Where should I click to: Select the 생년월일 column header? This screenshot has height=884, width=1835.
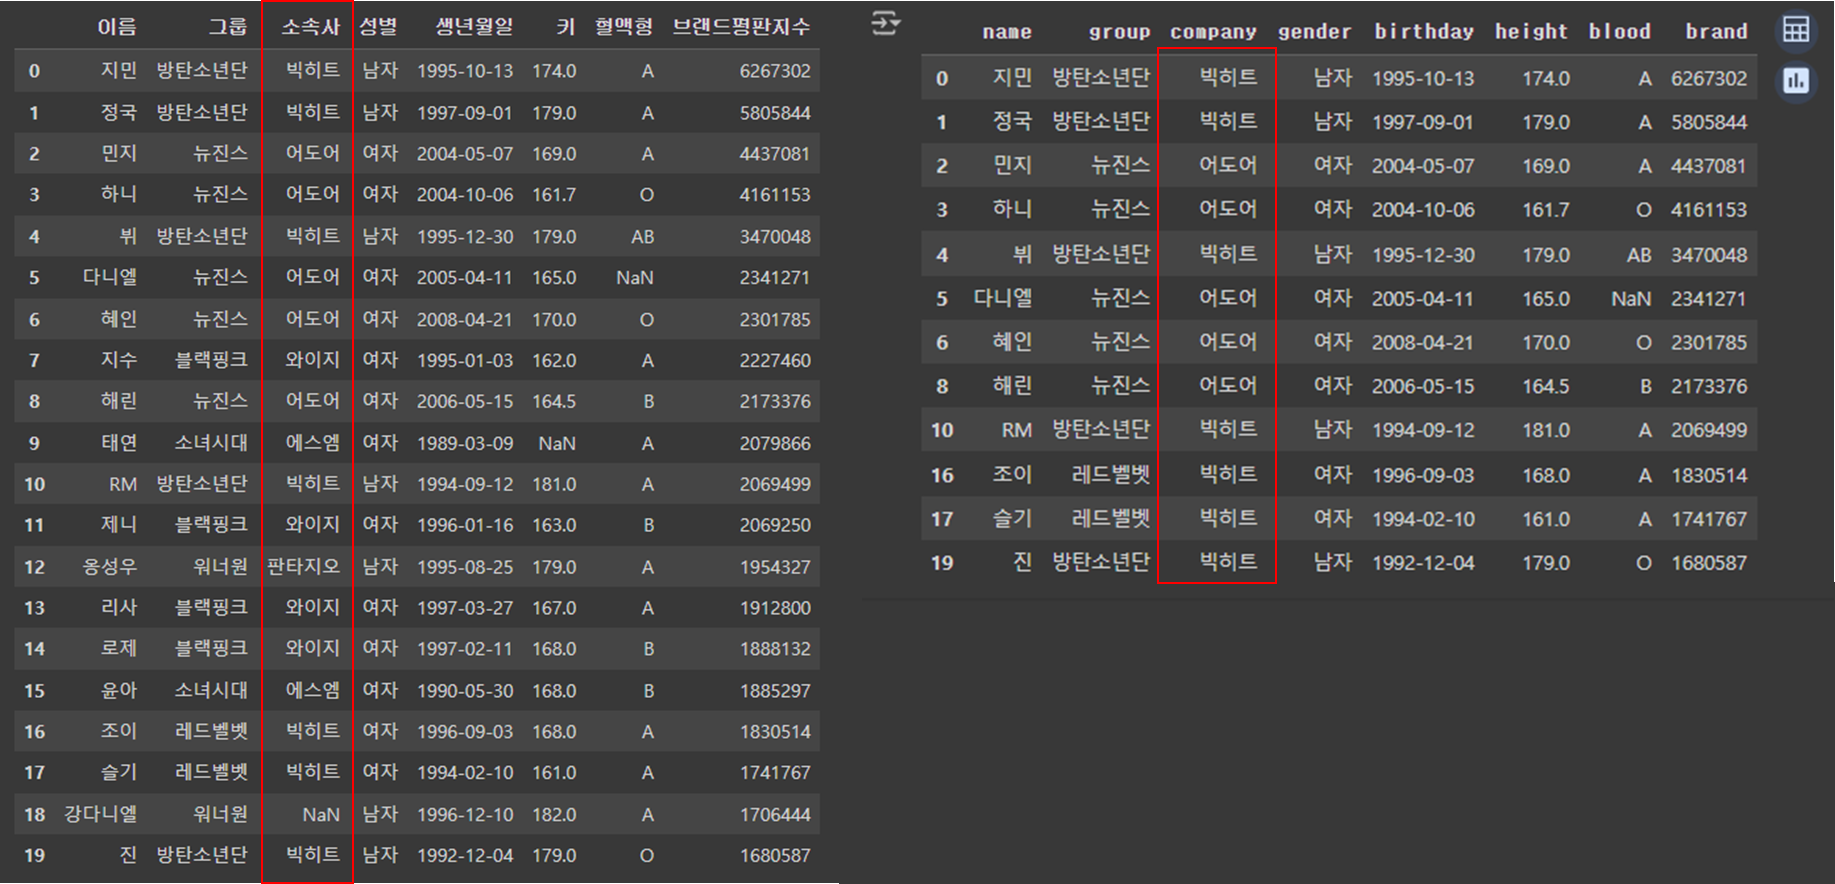point(474,27)
